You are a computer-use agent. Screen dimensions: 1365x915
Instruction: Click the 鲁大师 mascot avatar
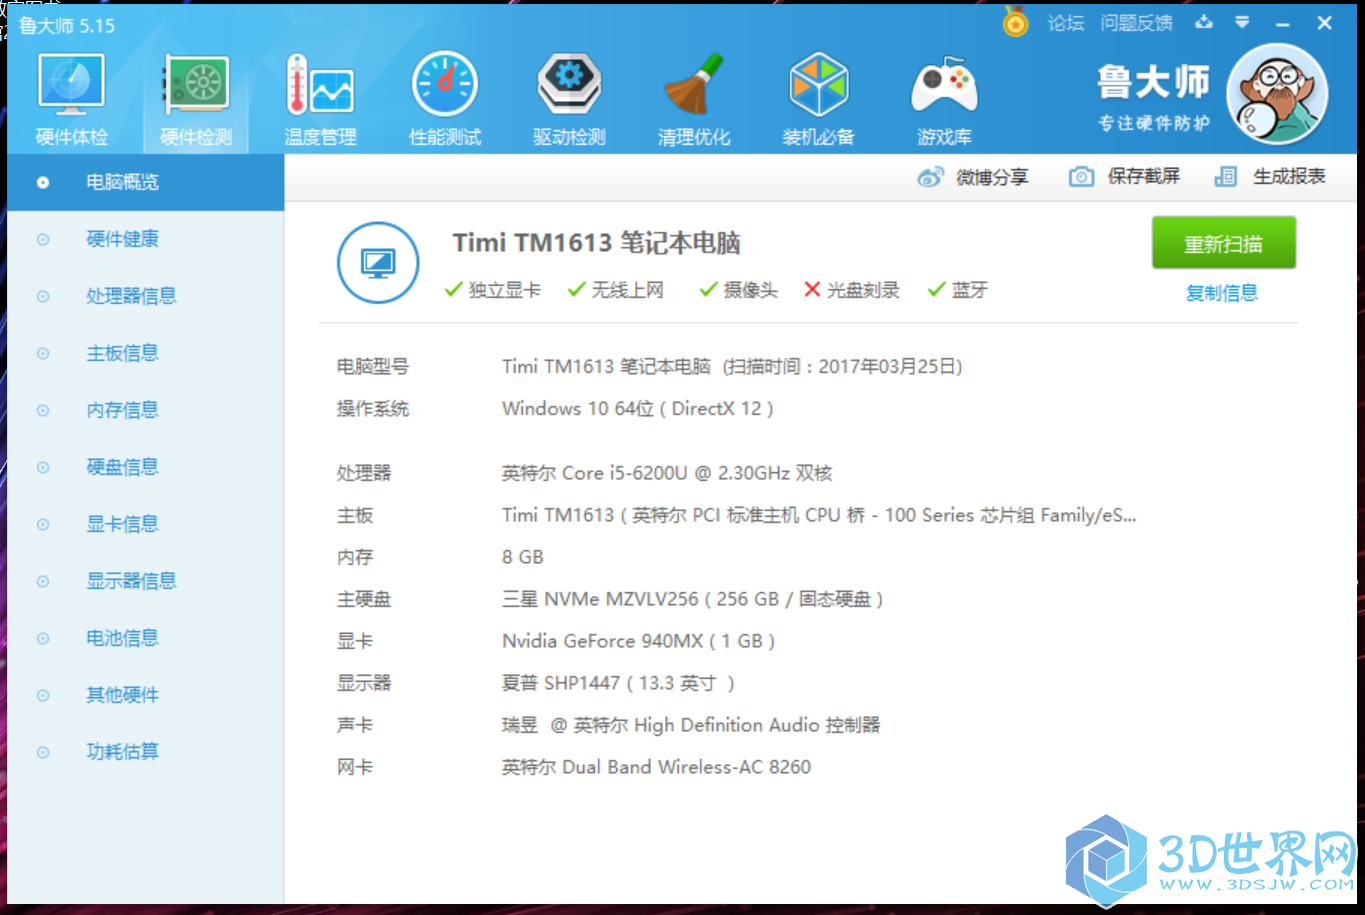point(1277,94)
